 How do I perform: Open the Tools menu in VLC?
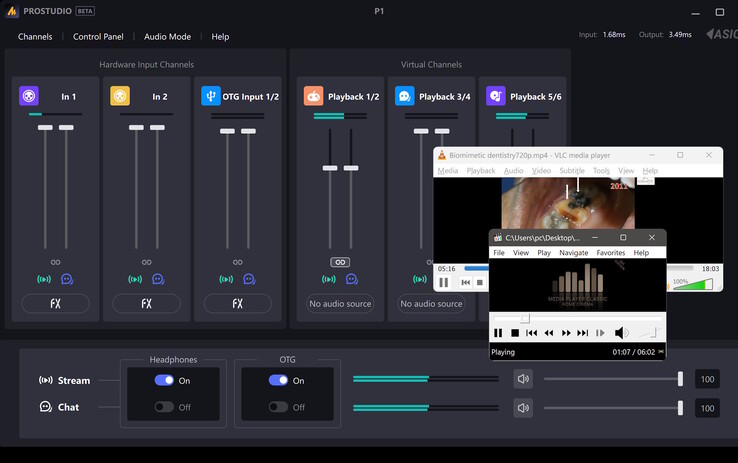[601, 171]
